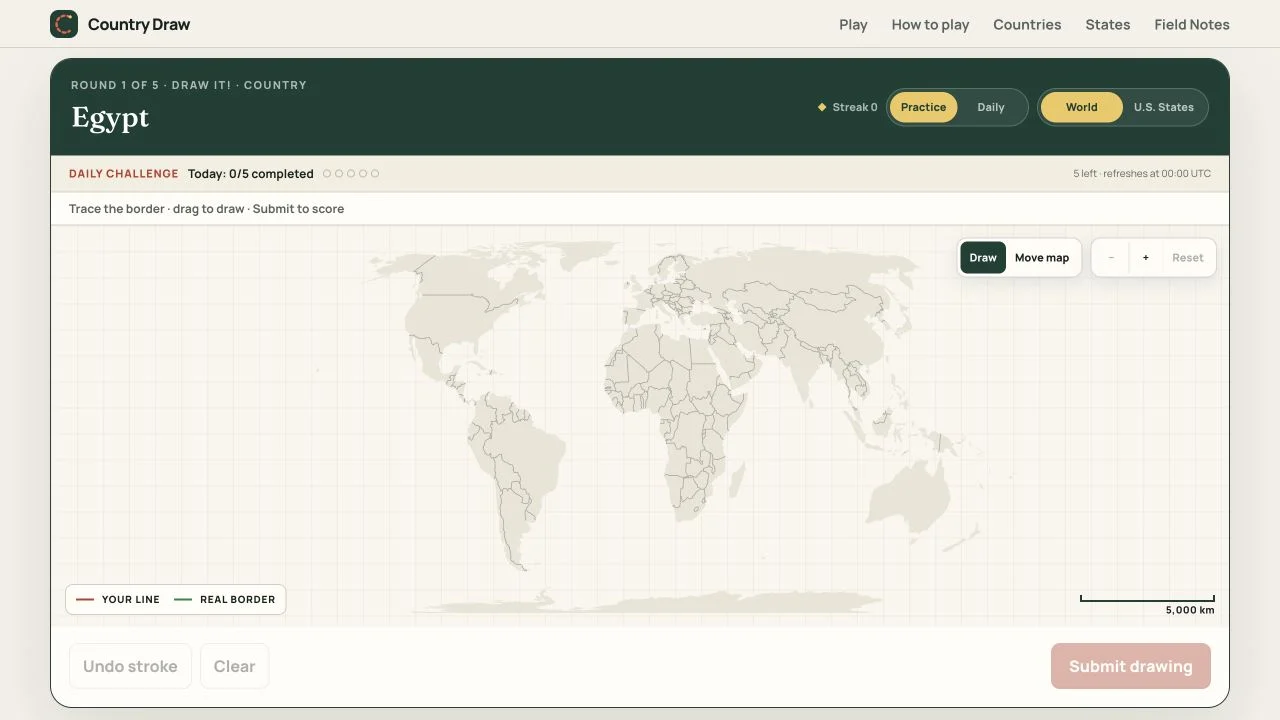
Task: Open the Play page
Action: [x=853, y=24]
